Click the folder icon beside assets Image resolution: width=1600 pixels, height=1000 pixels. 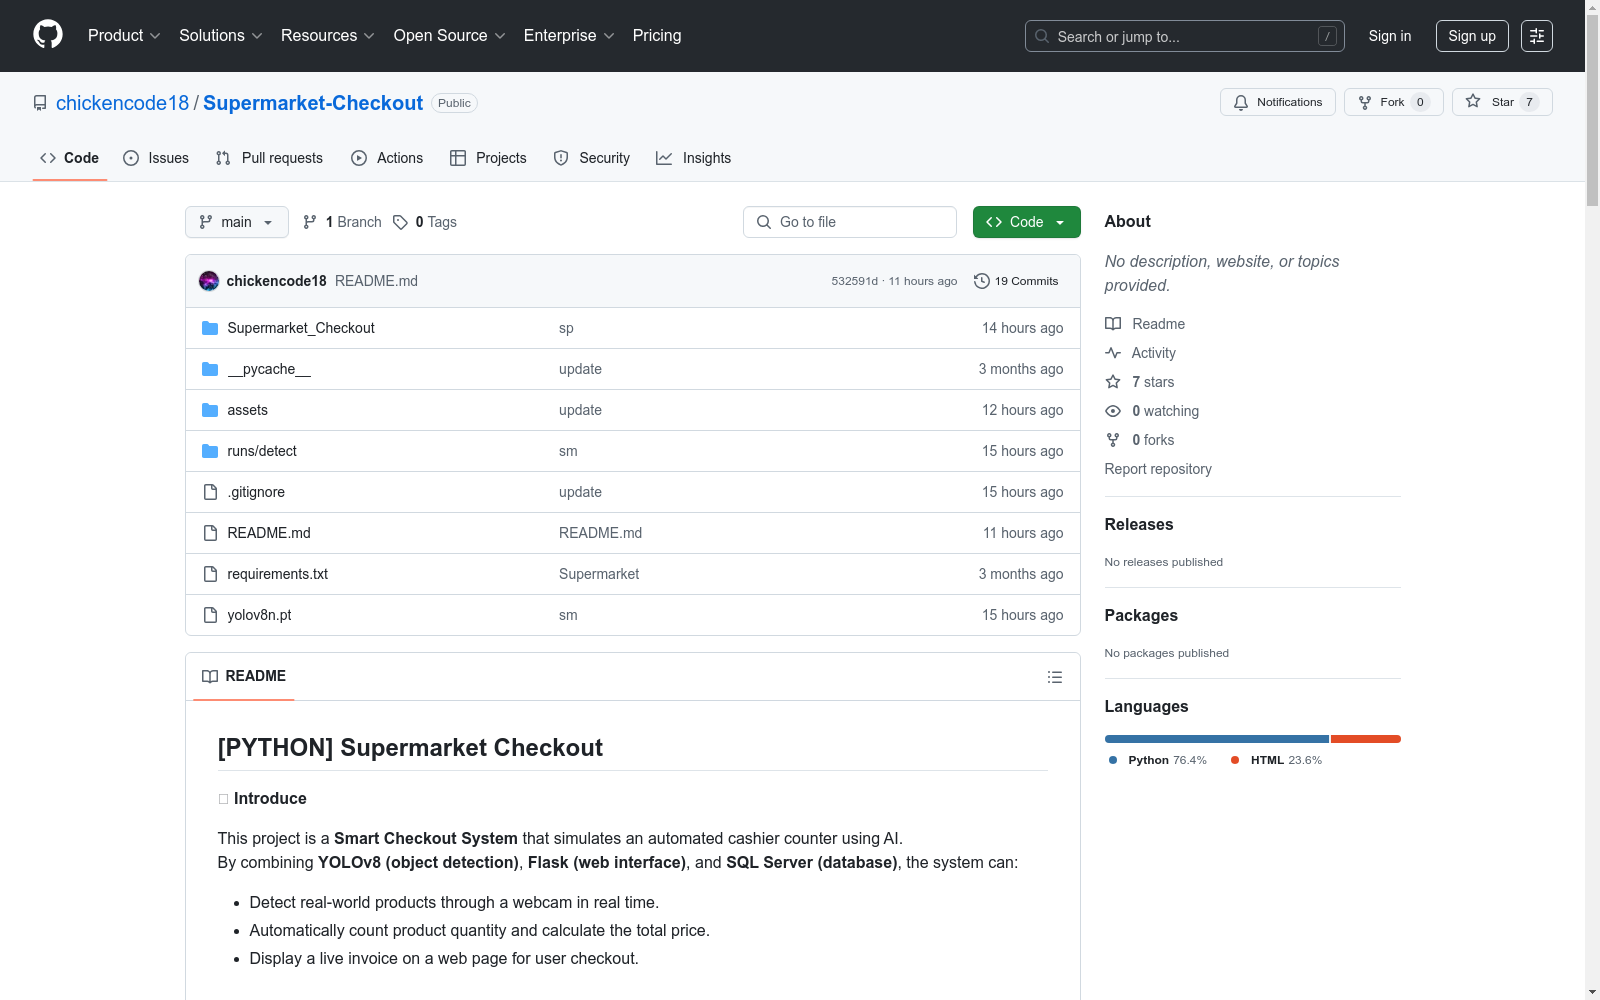[x=210, y=410]
